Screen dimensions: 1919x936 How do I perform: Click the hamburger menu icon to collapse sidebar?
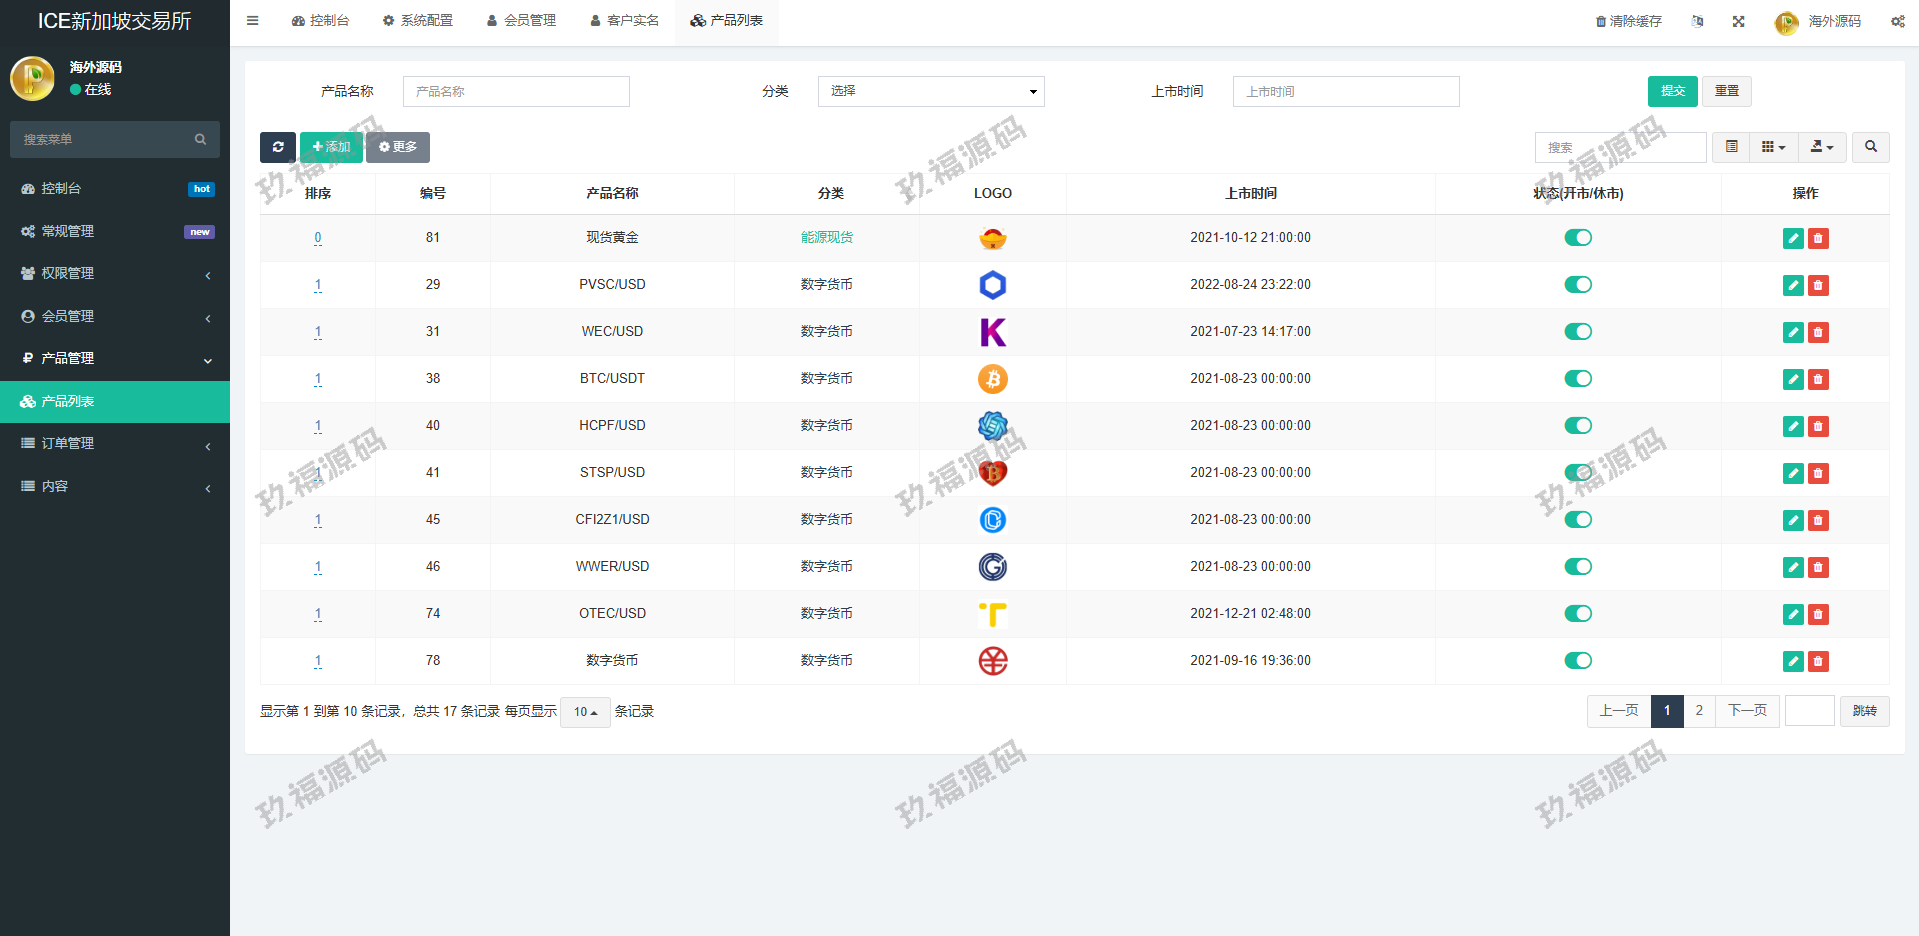252,20
